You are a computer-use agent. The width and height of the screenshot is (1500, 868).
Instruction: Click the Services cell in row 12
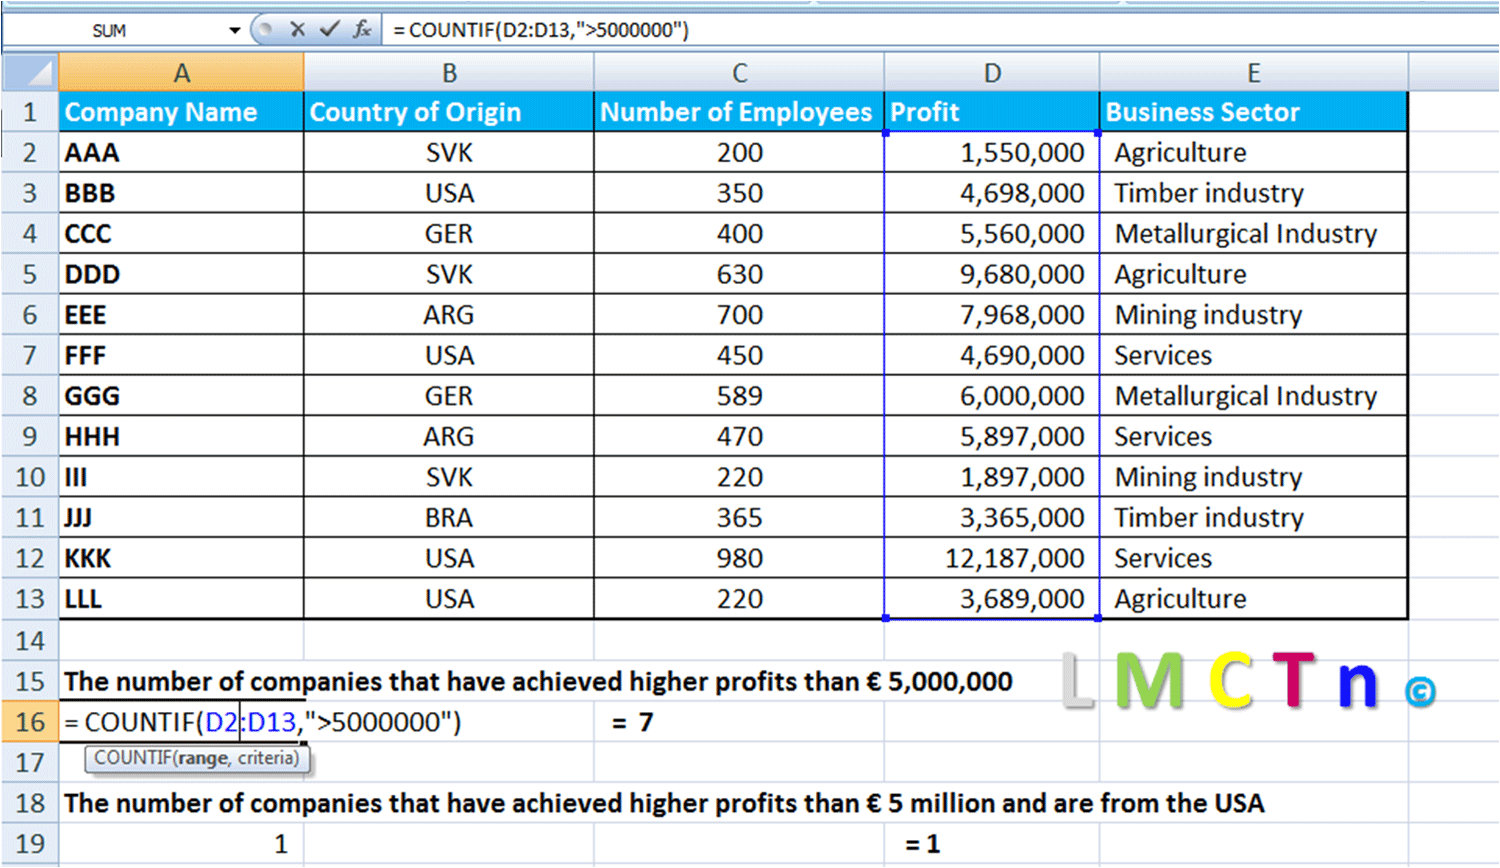pyautogui.click(x=1253, y=558)
